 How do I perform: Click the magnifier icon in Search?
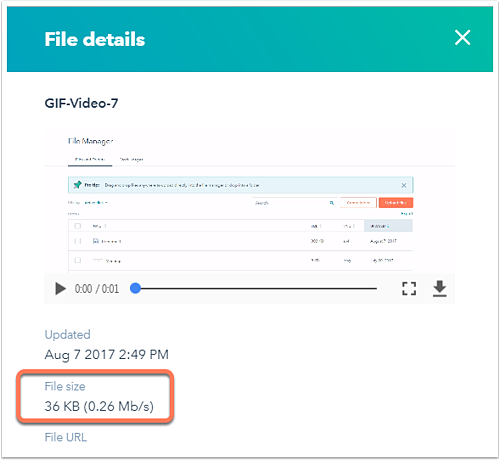point(332,203)
